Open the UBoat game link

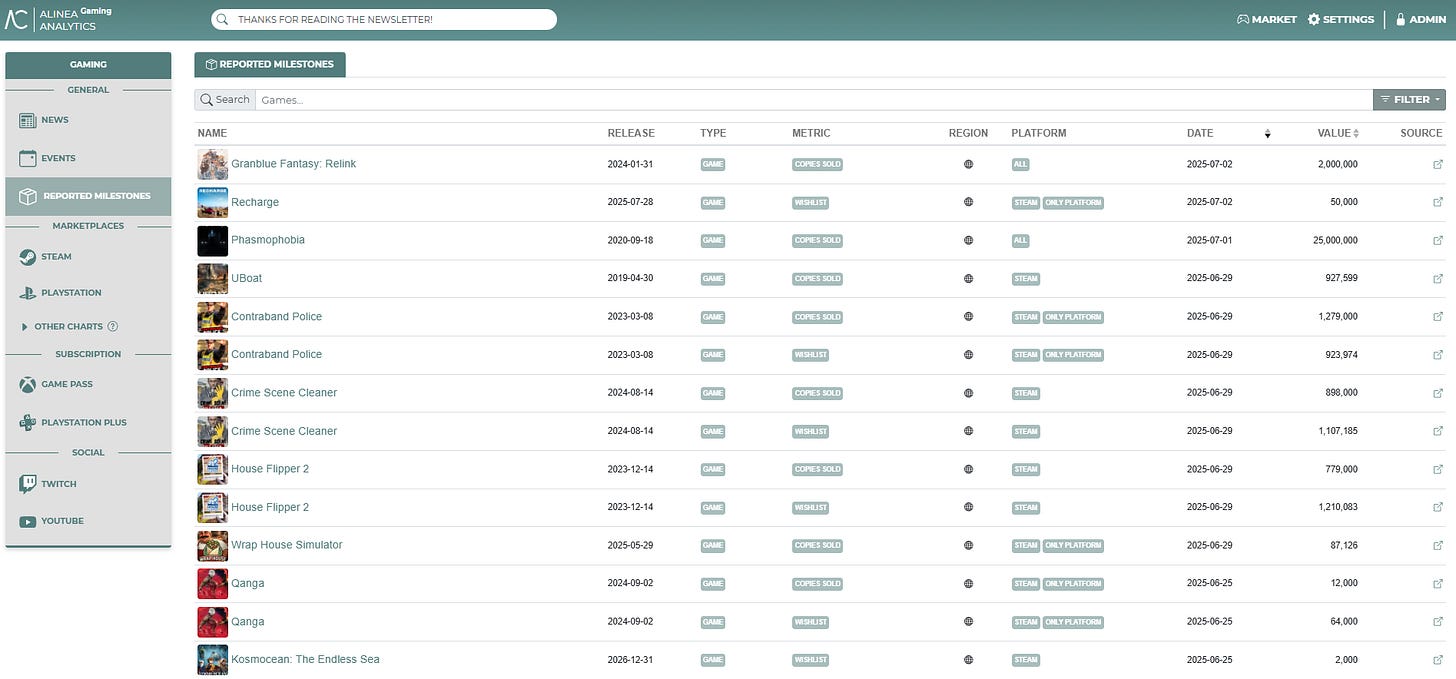[x=247, y=278]
